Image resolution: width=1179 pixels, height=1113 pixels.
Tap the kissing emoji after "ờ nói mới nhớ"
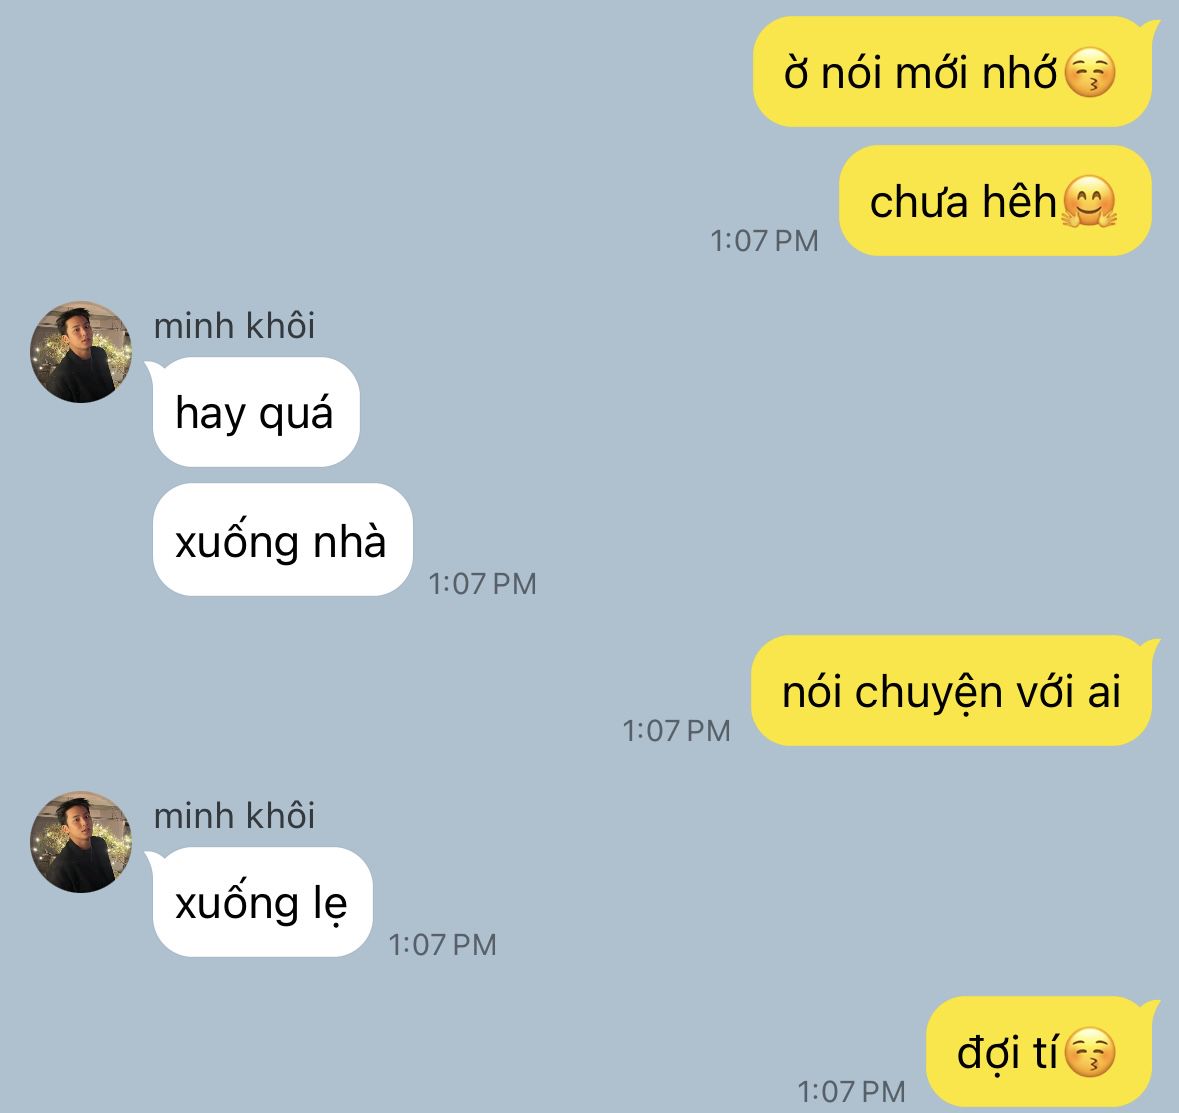coord(1090,73)
